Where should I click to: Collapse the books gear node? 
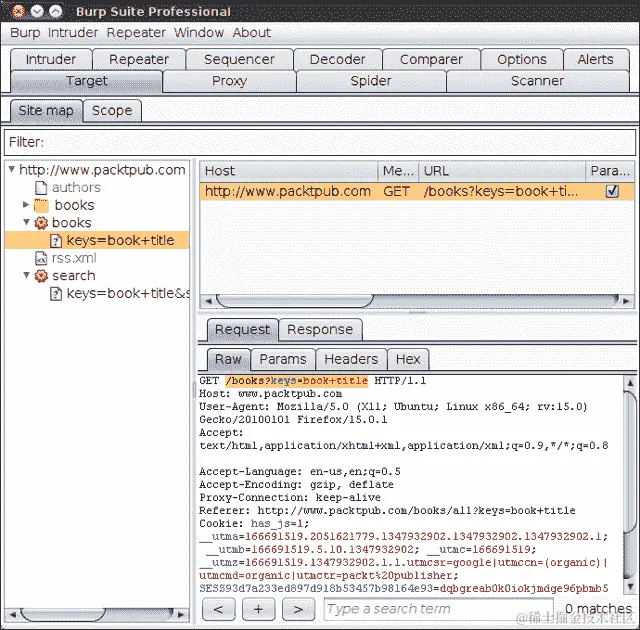click(x=27, y=222)
